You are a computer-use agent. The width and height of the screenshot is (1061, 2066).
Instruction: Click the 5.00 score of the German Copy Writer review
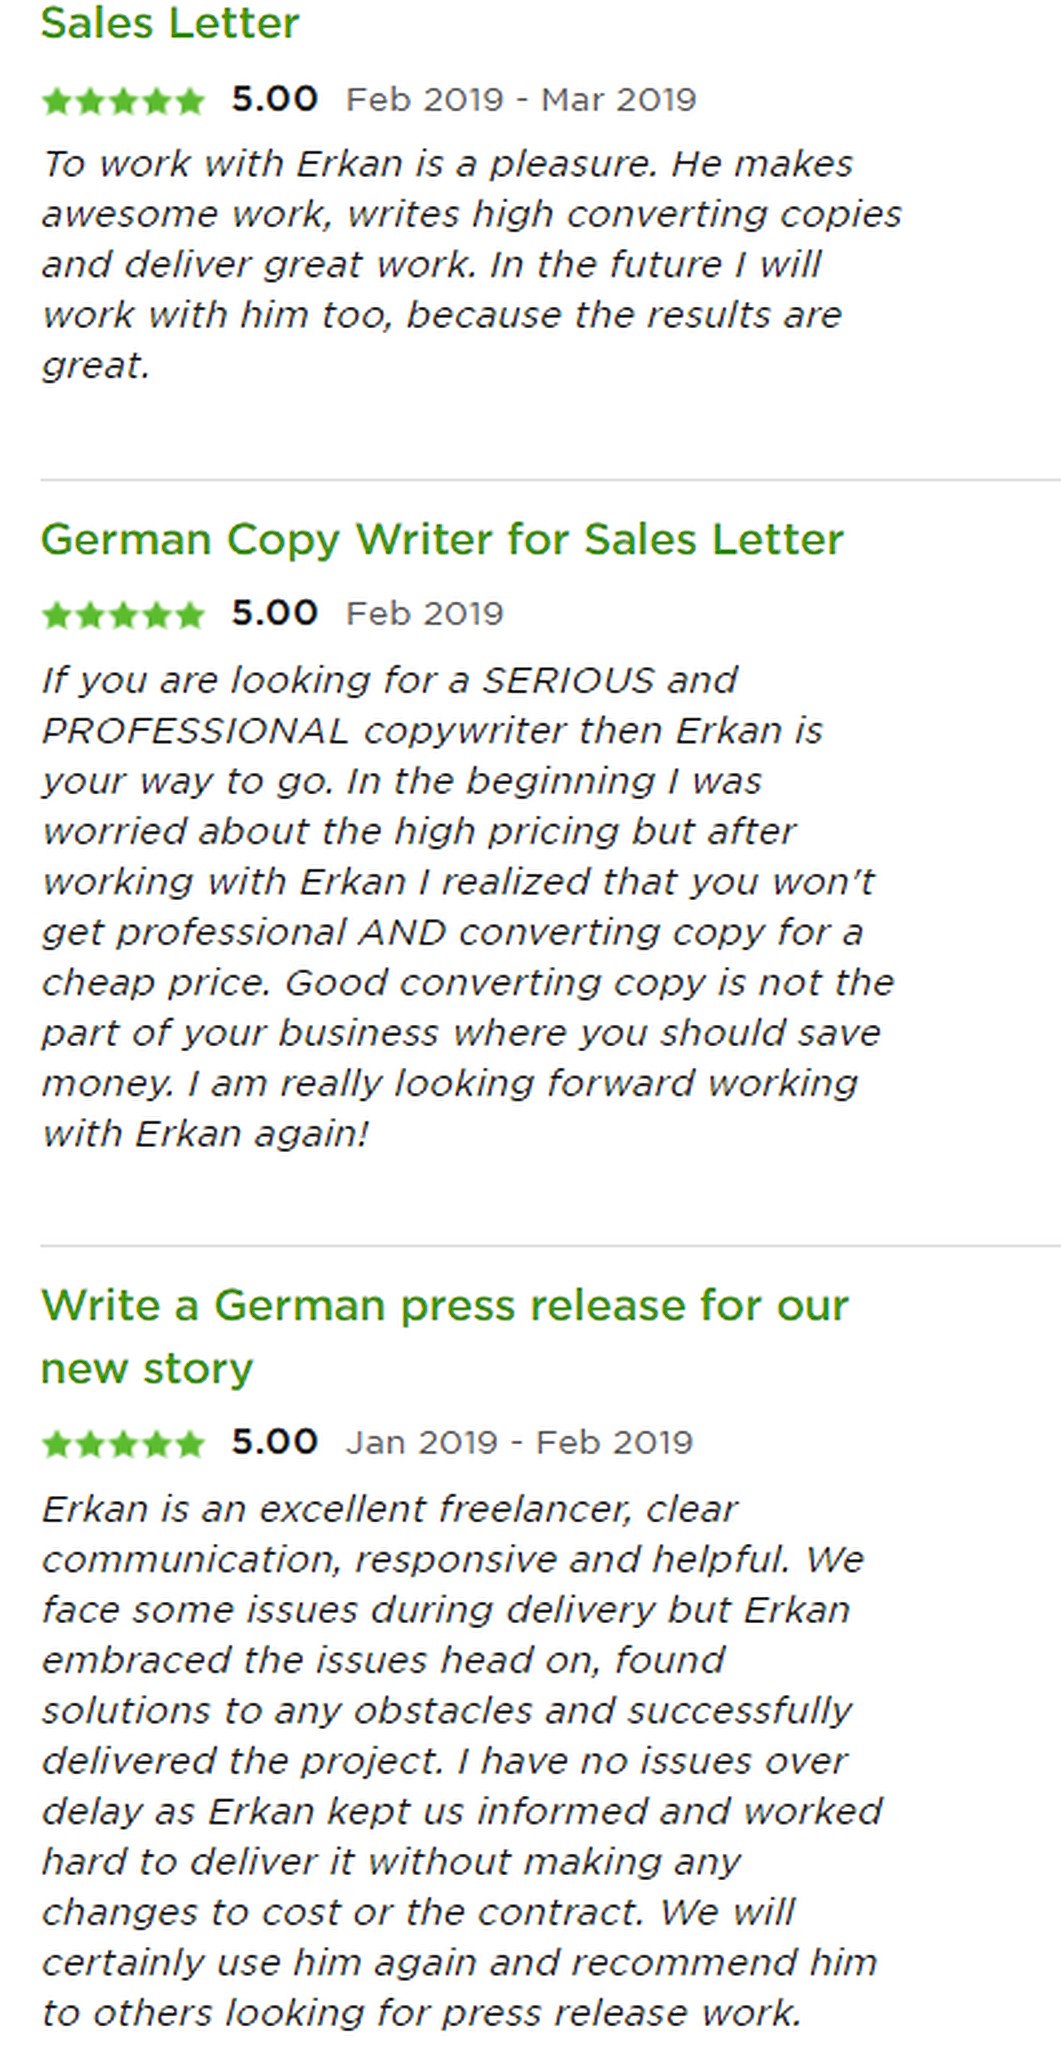click(274, 613)
